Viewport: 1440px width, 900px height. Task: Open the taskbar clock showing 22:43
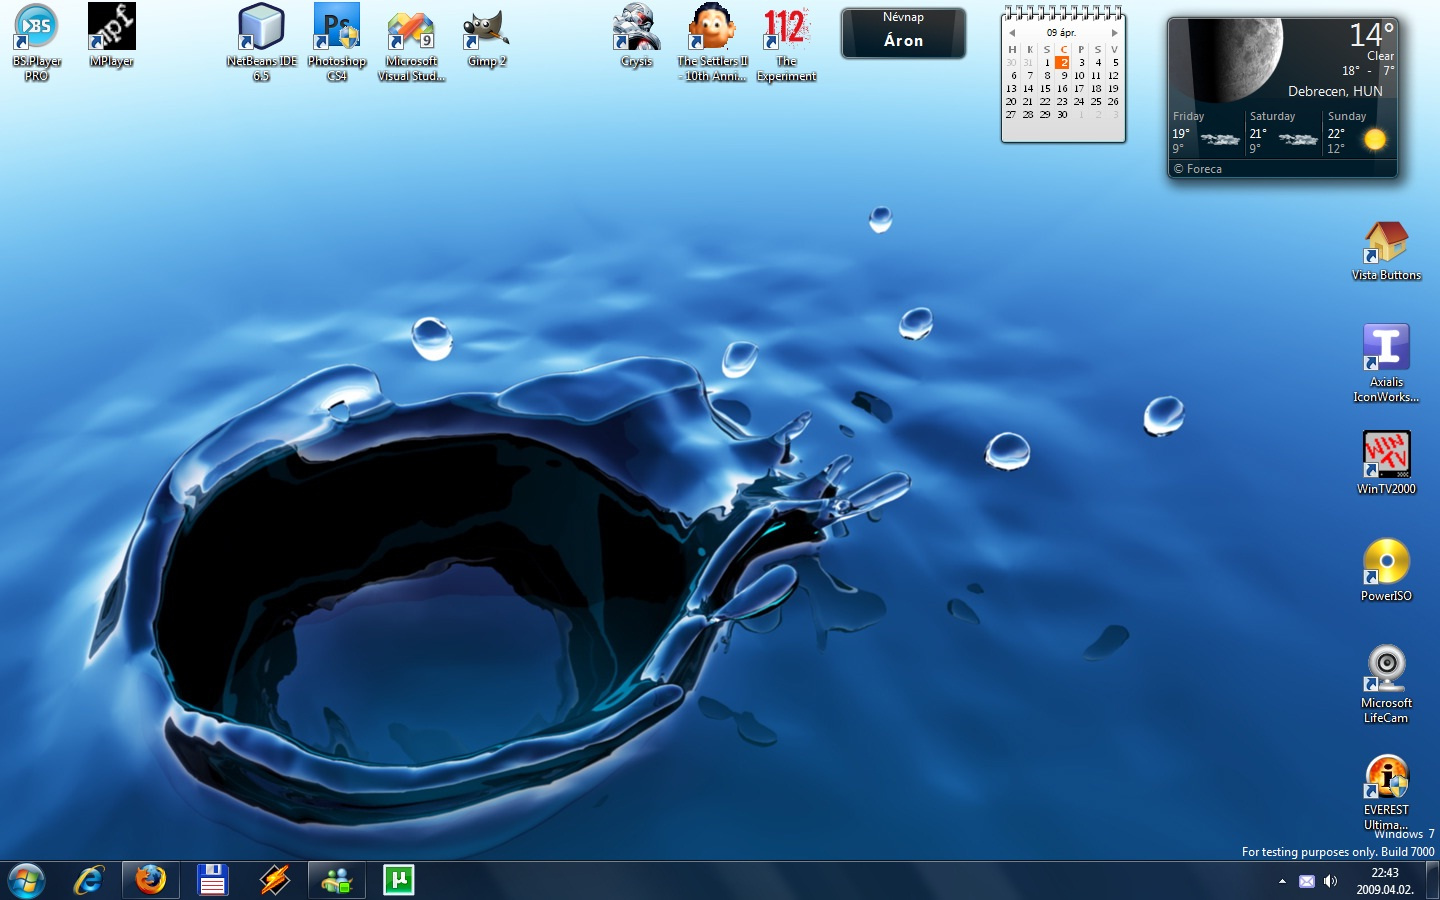coord(1385,881)
